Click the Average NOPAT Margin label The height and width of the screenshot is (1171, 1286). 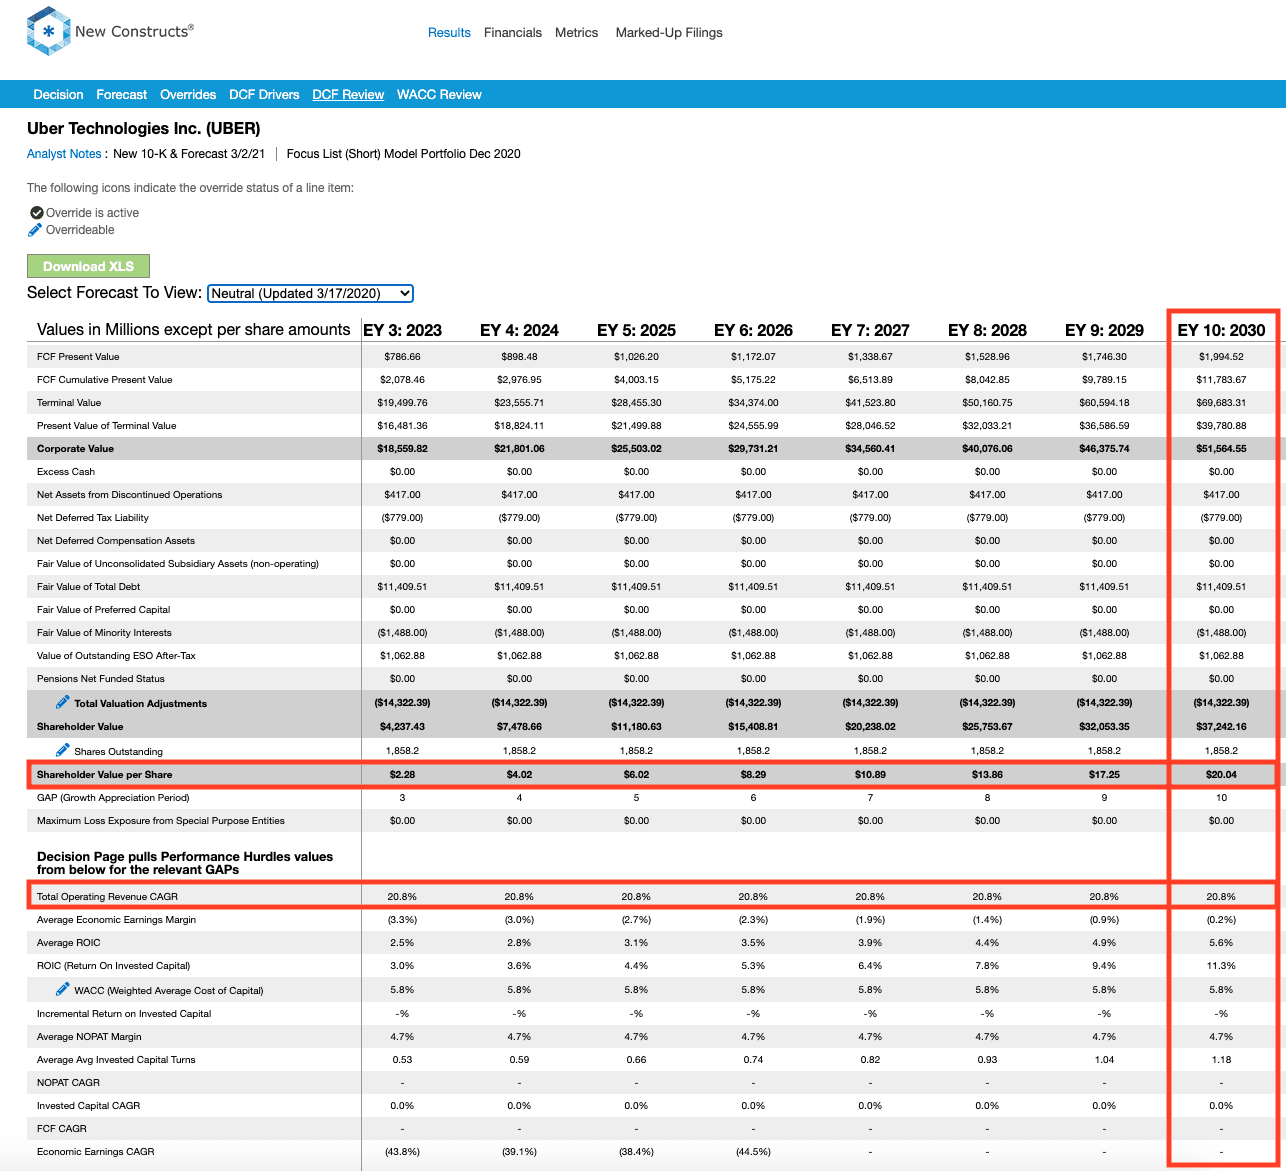click(x=89, y=1037)
